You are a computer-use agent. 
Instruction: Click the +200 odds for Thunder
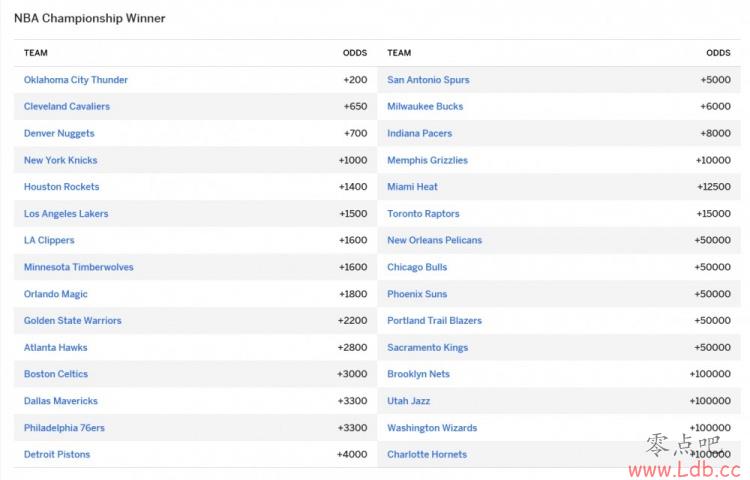354,80
